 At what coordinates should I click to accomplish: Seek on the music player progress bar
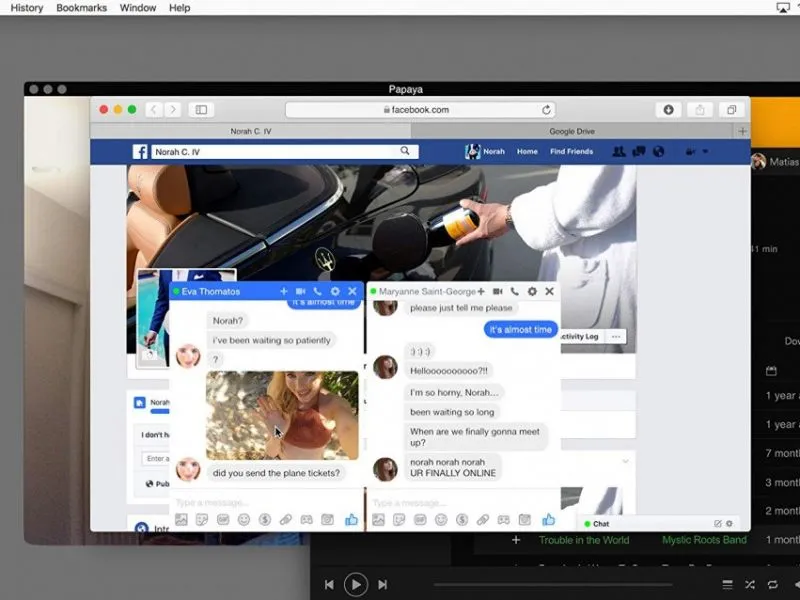point(553,585)
